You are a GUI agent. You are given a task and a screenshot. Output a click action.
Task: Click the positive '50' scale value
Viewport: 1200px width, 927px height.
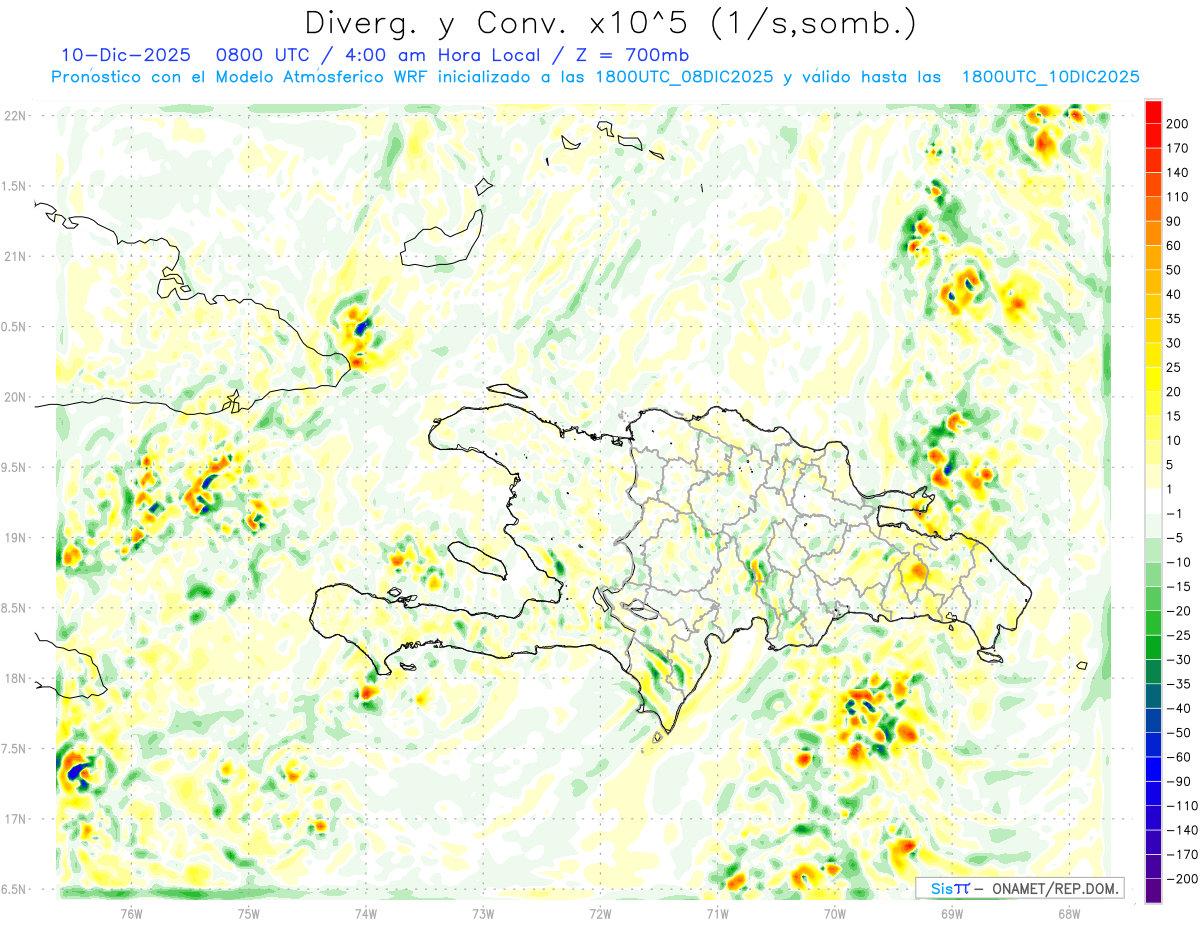(x=1175, y=270)
